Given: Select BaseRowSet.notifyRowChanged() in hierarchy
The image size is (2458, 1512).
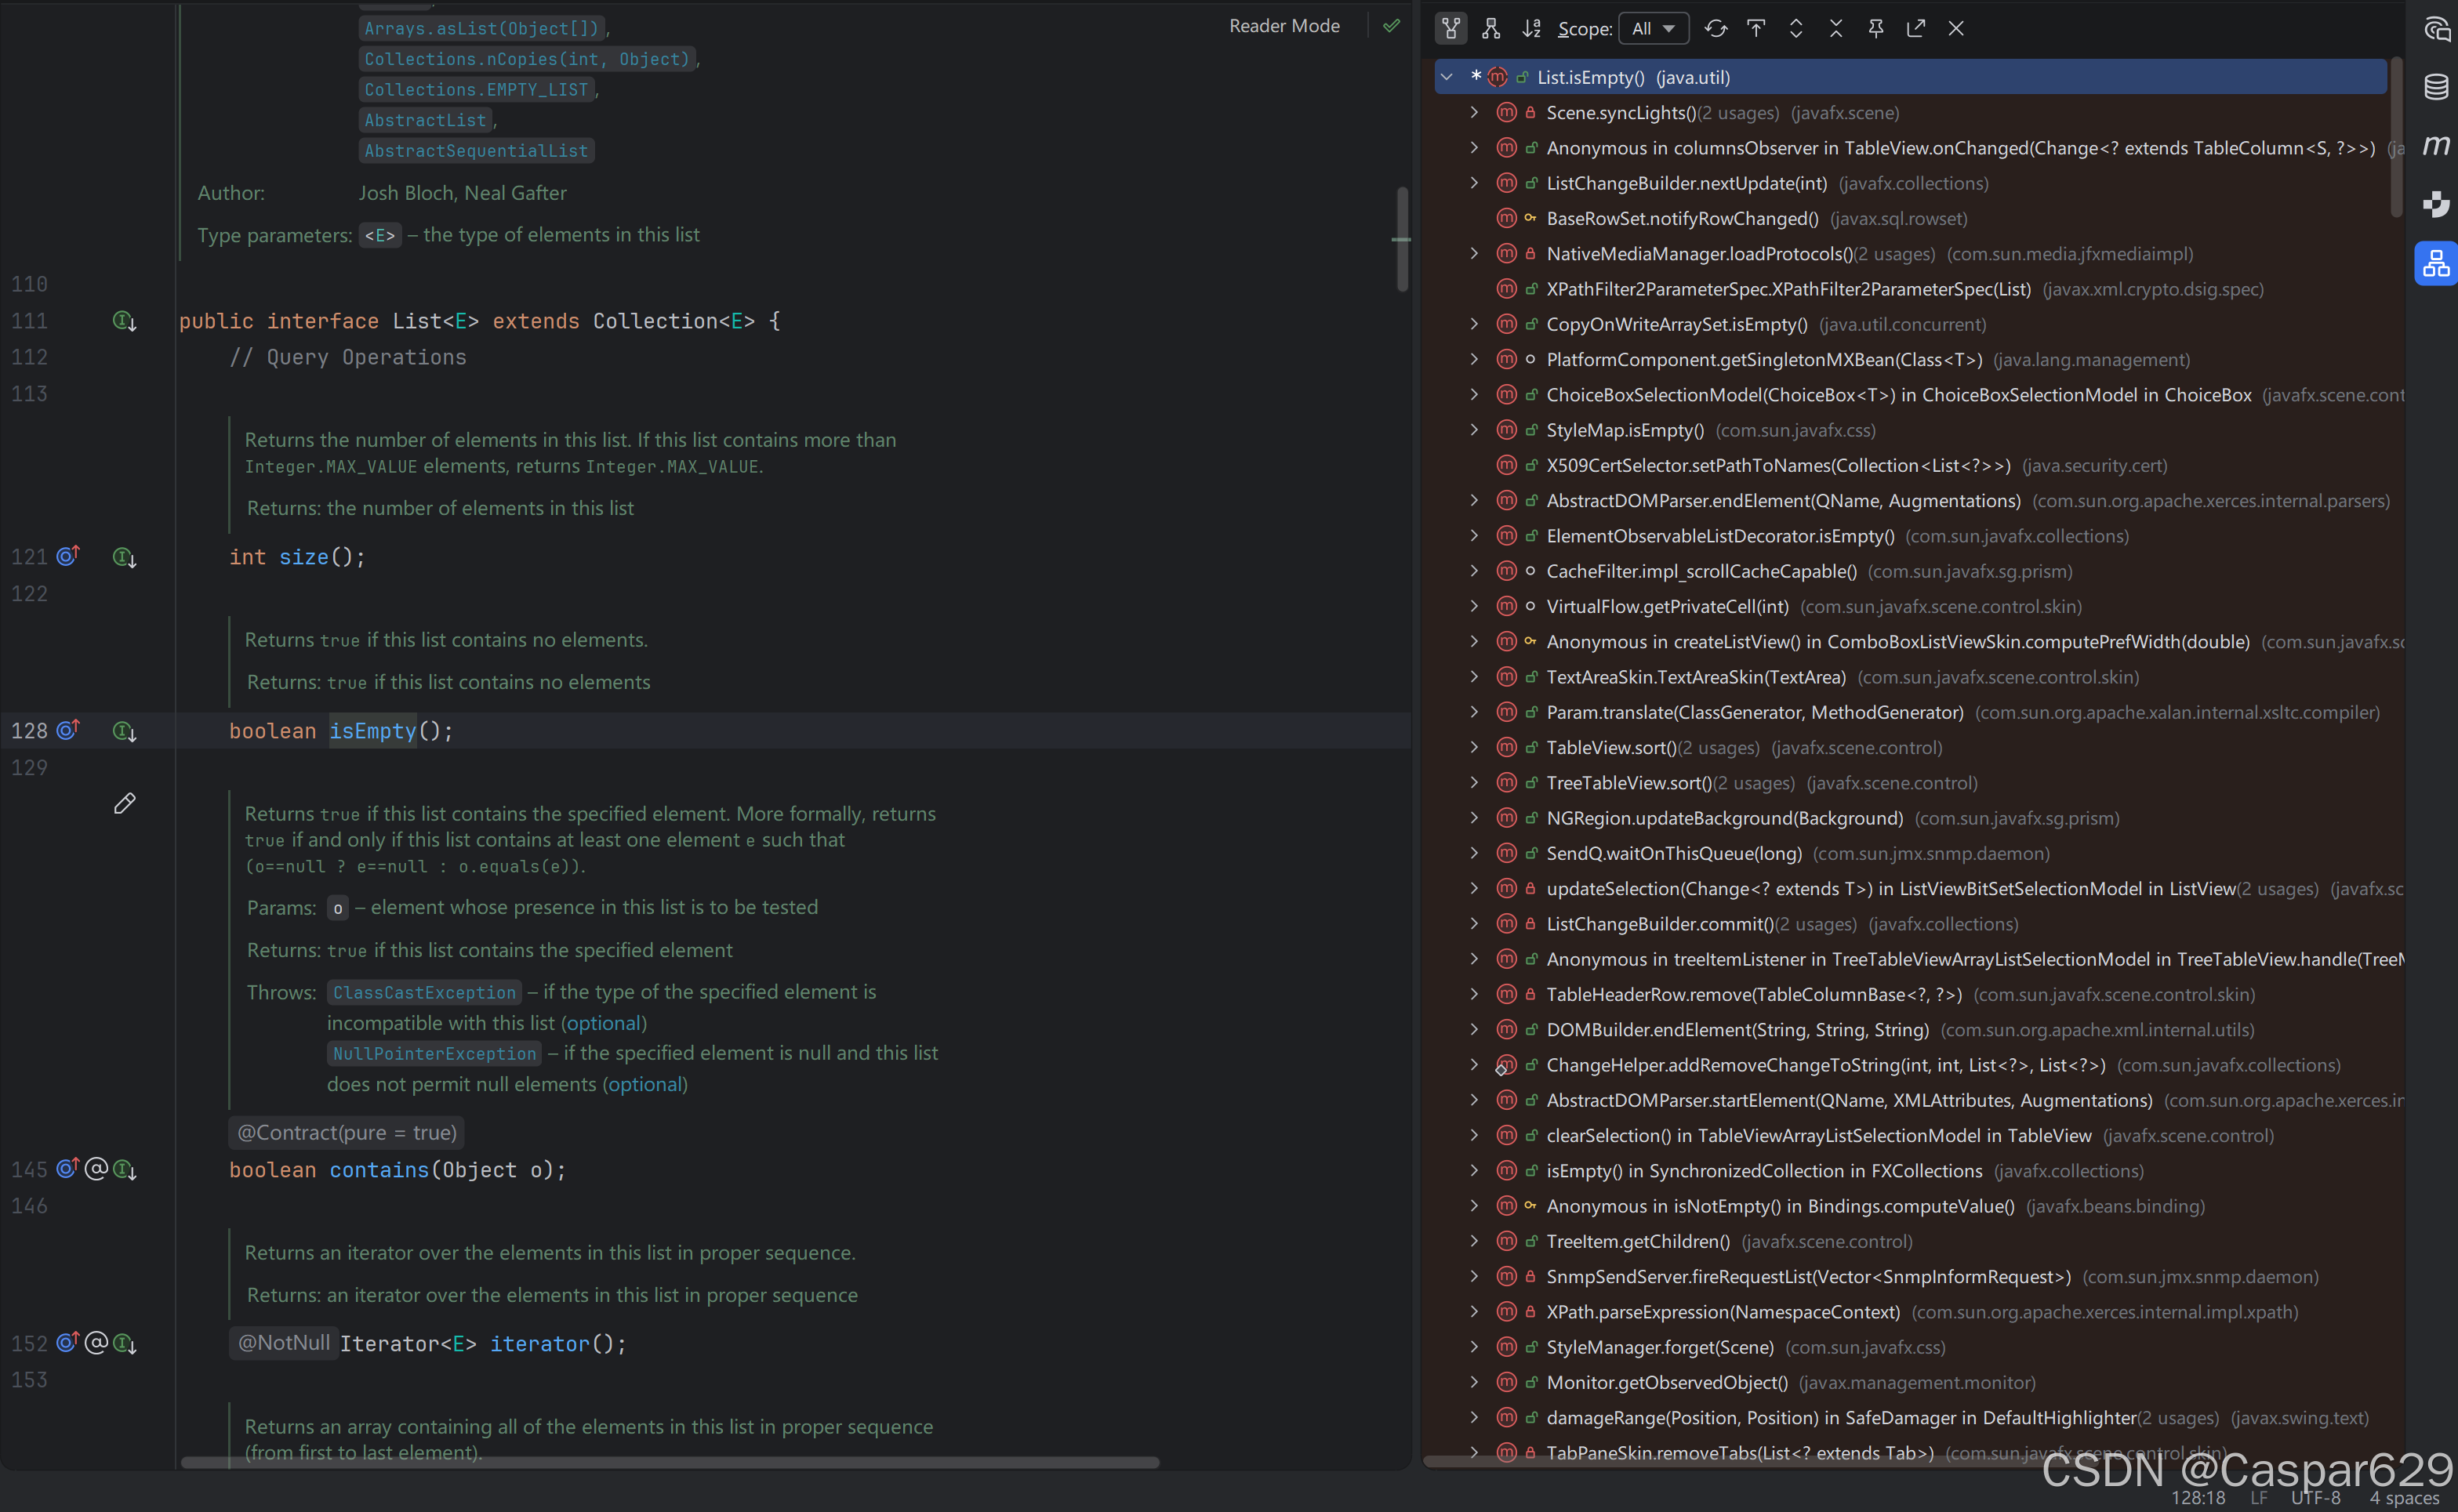Looking at the screenshot, I should [x=1682, y=219].
